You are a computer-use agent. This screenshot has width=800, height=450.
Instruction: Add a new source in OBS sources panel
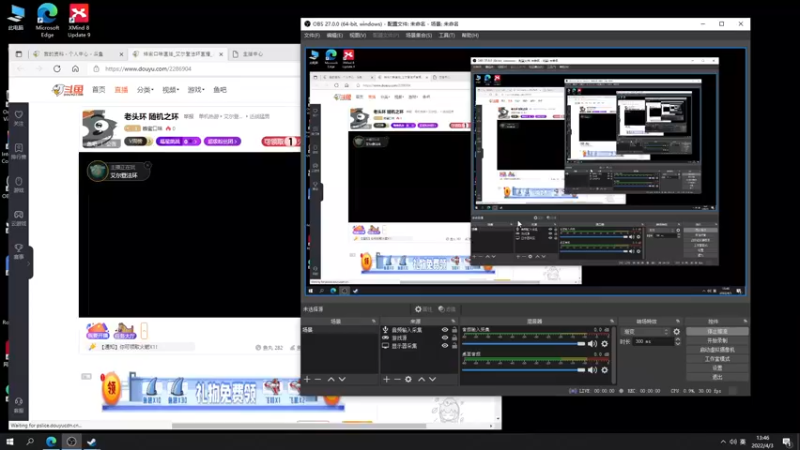pos(386,379)
